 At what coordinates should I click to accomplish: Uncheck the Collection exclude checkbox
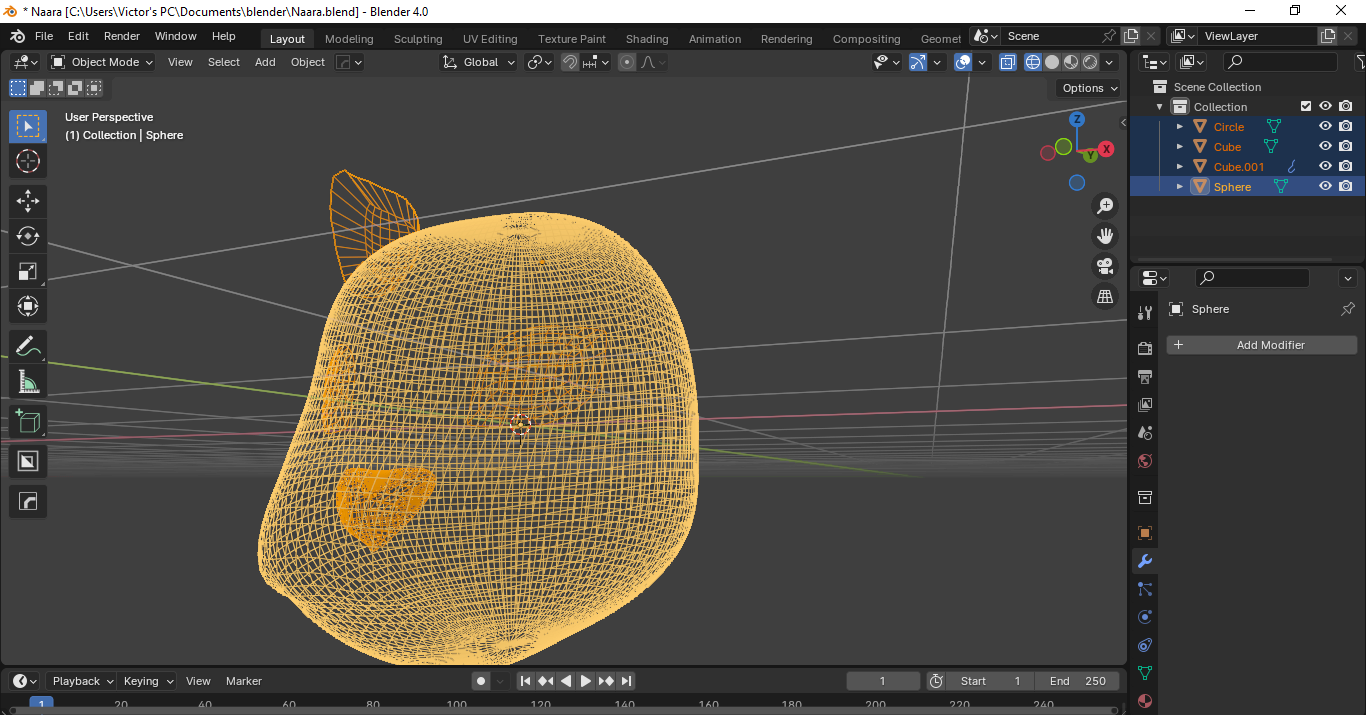click(x=1305, y=107)
